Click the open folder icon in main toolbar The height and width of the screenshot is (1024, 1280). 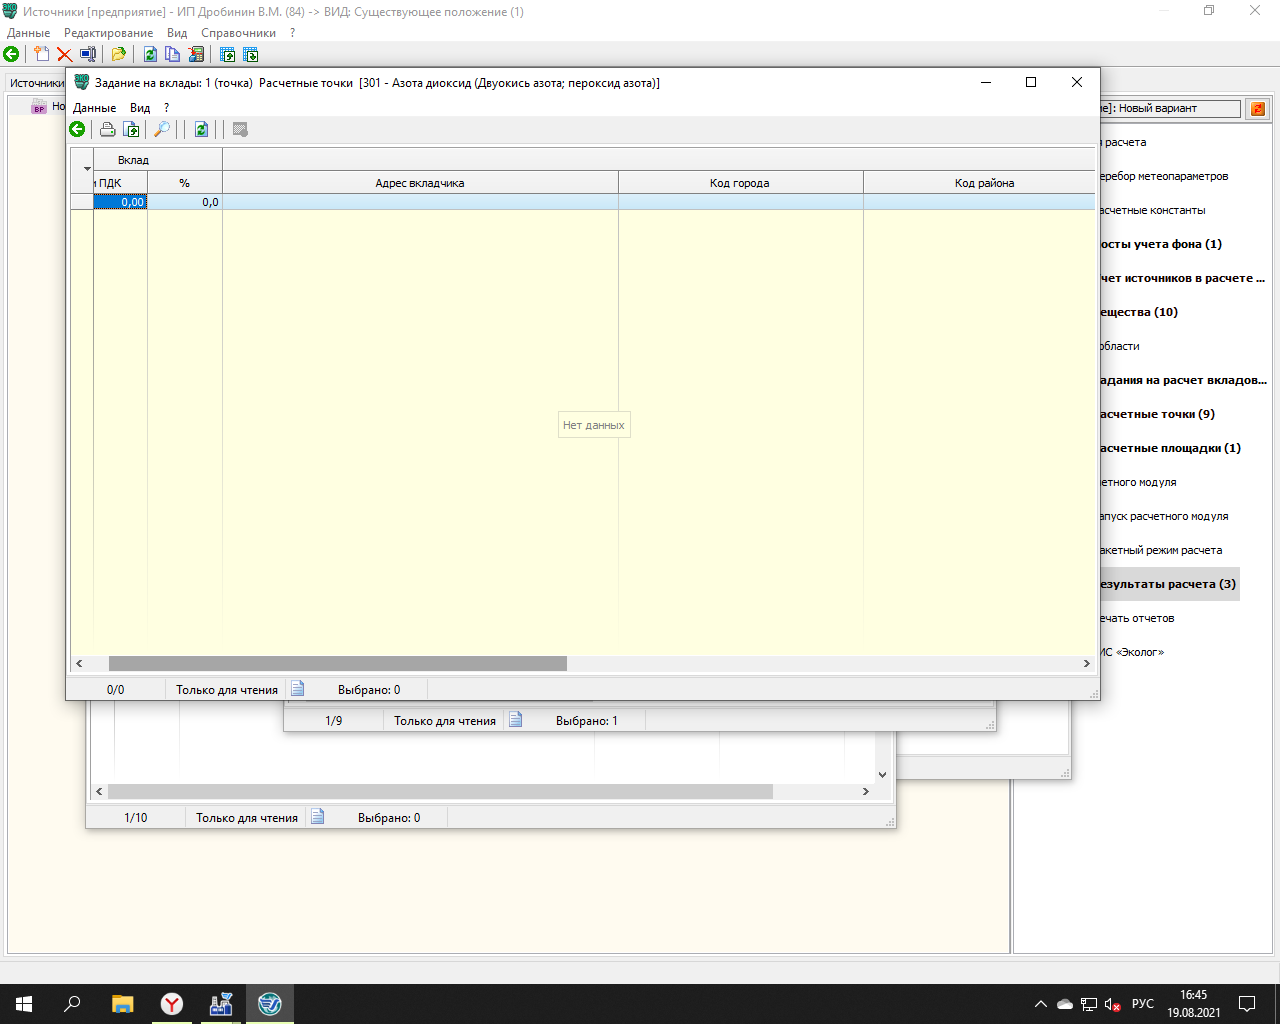point(118,55)
